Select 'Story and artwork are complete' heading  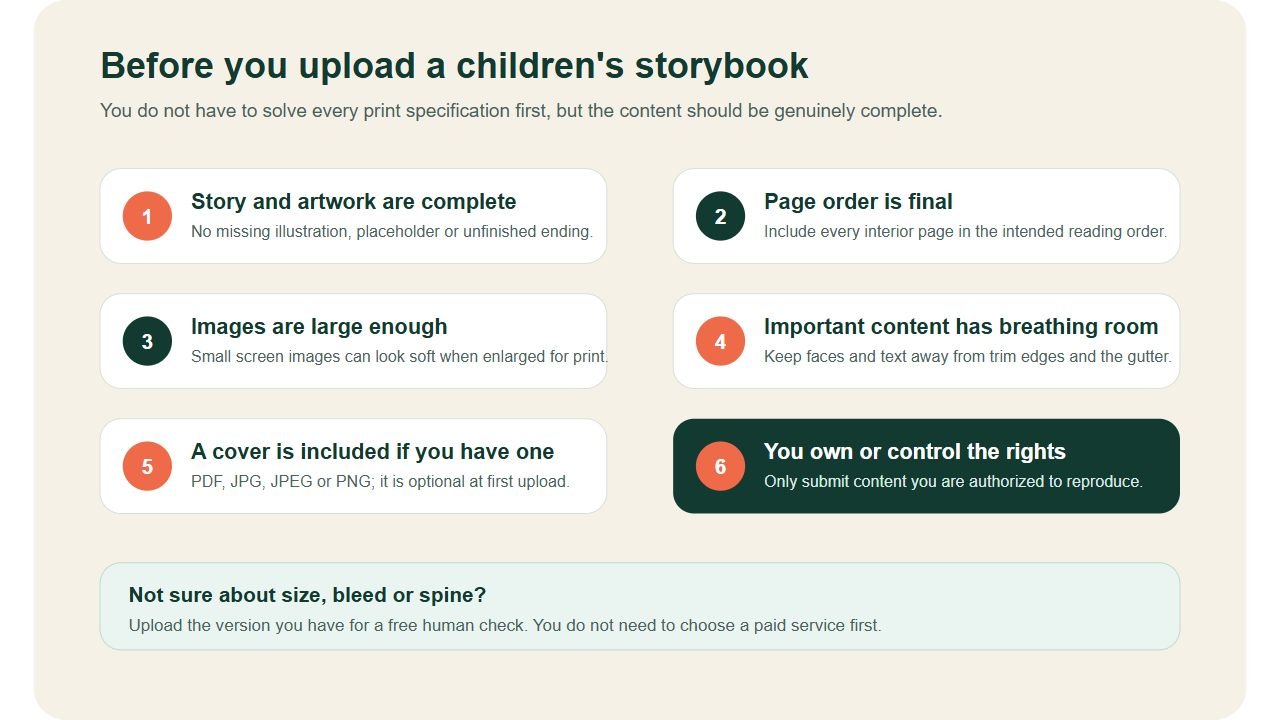point(354,202)
